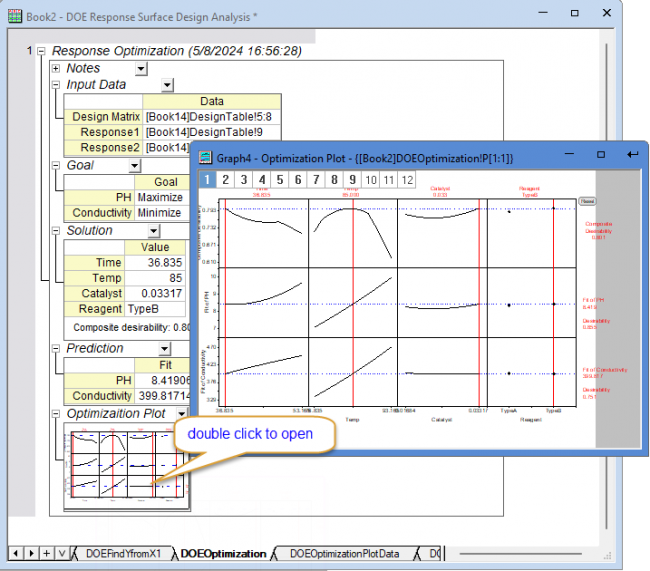Click the Response Optimization report title
Image resolution: width=650 pixels, height=571 pixels.
[177, 51]
